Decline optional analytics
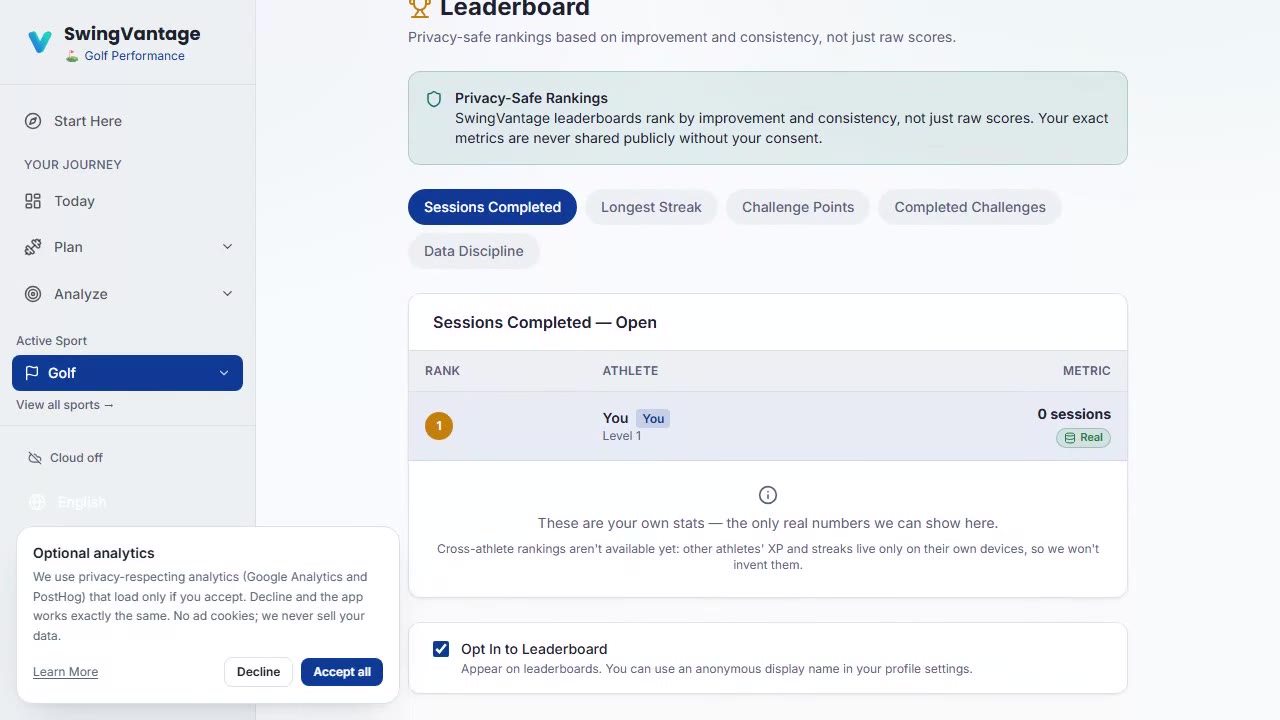This screenshot has width=1280, height=720. (x=258, y=672)
